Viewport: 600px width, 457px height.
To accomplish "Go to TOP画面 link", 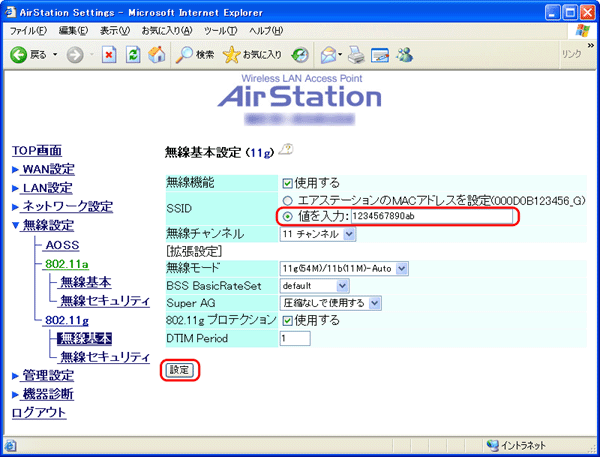I will [37, 150].
